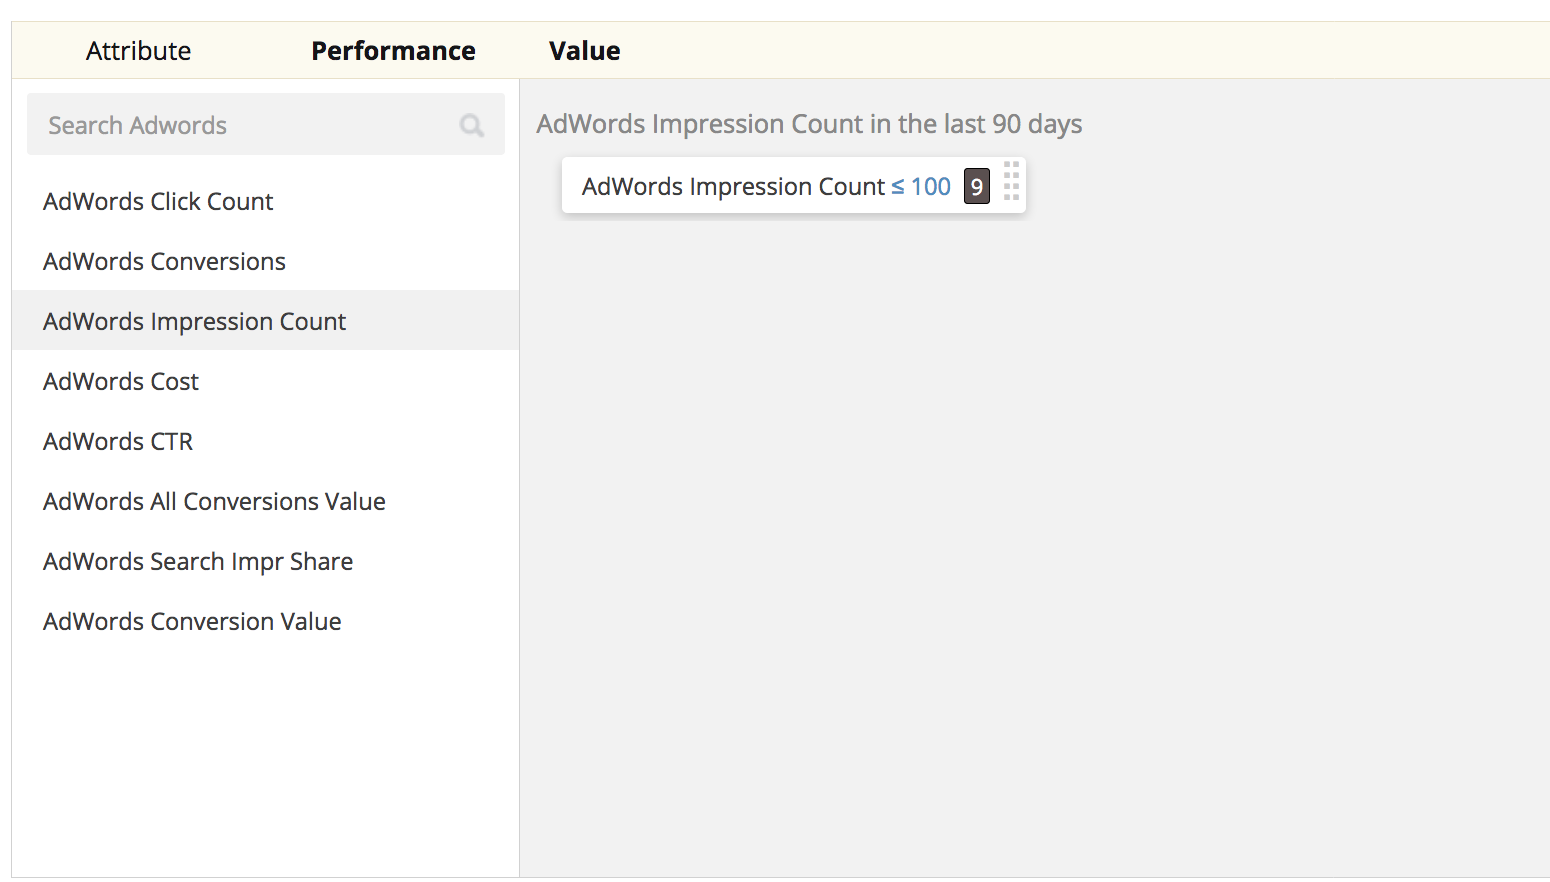Select AdWords Click Count
This screenshot has width=1550, height=882.
point(265,201)
